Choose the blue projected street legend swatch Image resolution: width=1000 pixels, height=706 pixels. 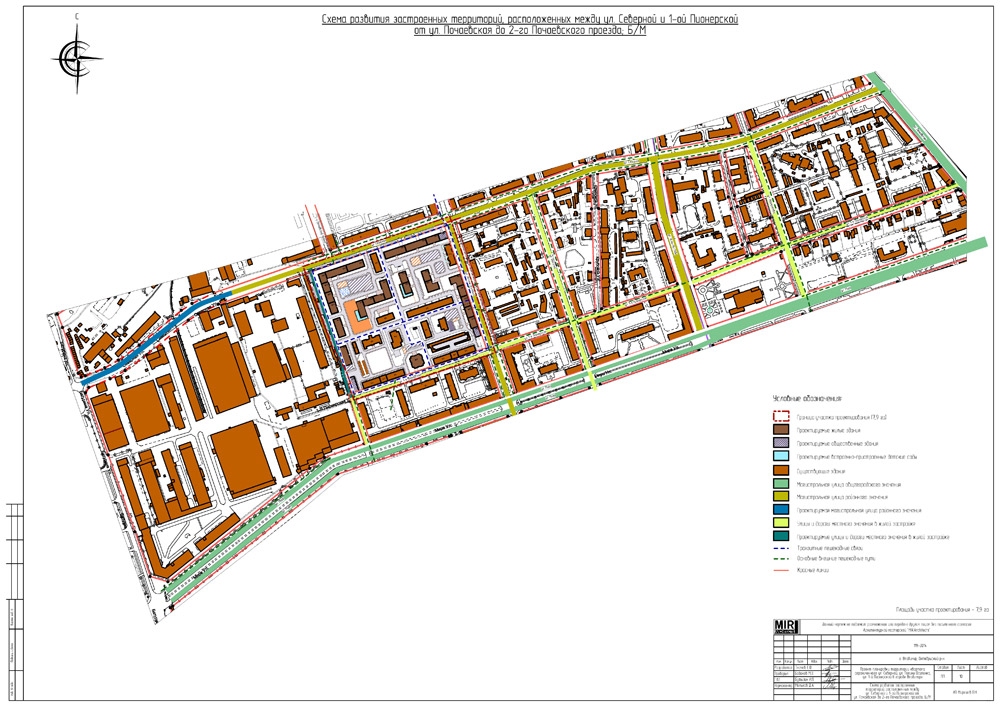pos(783,509)
